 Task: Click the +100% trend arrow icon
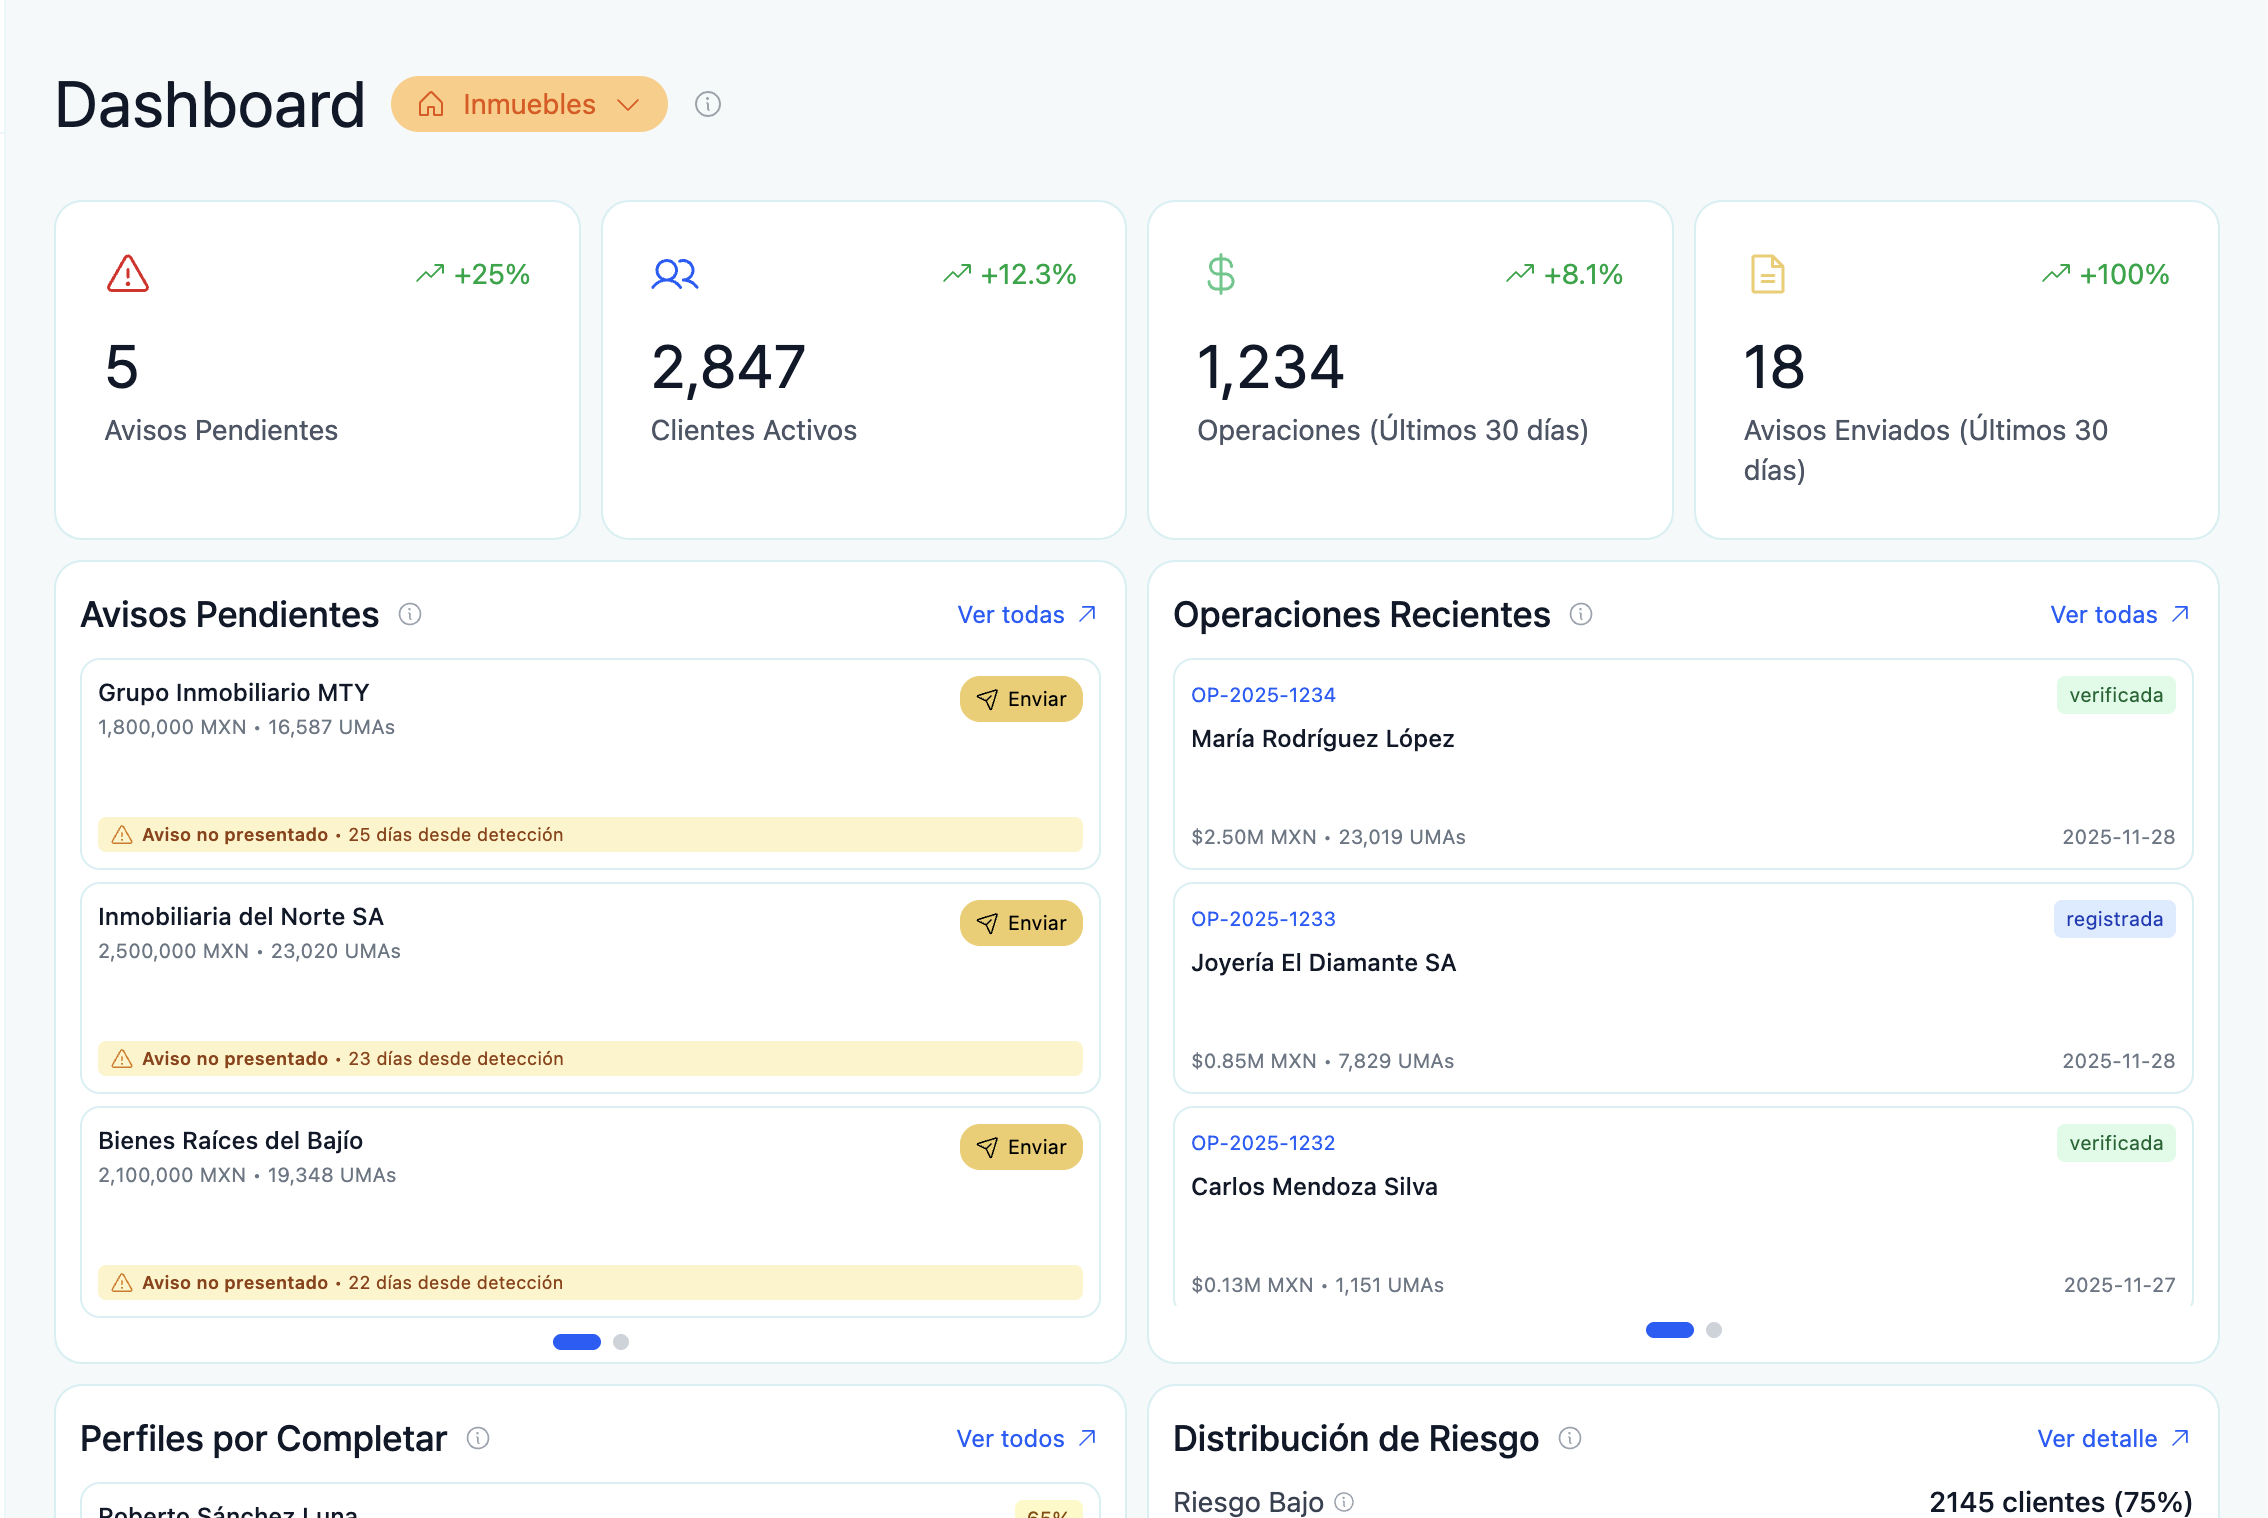click(x=2056, y=274)
